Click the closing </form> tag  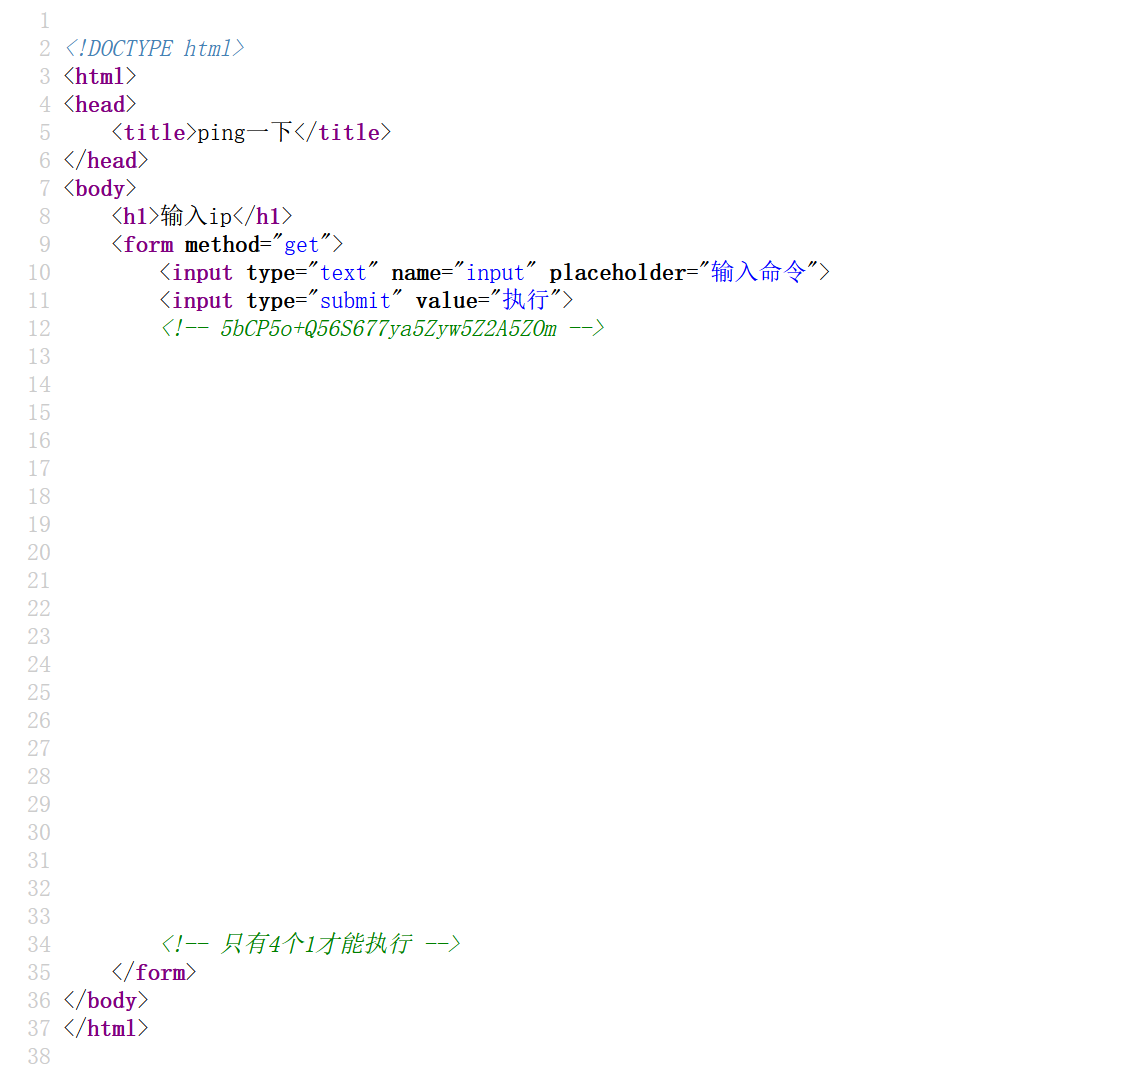coord(154,972)
